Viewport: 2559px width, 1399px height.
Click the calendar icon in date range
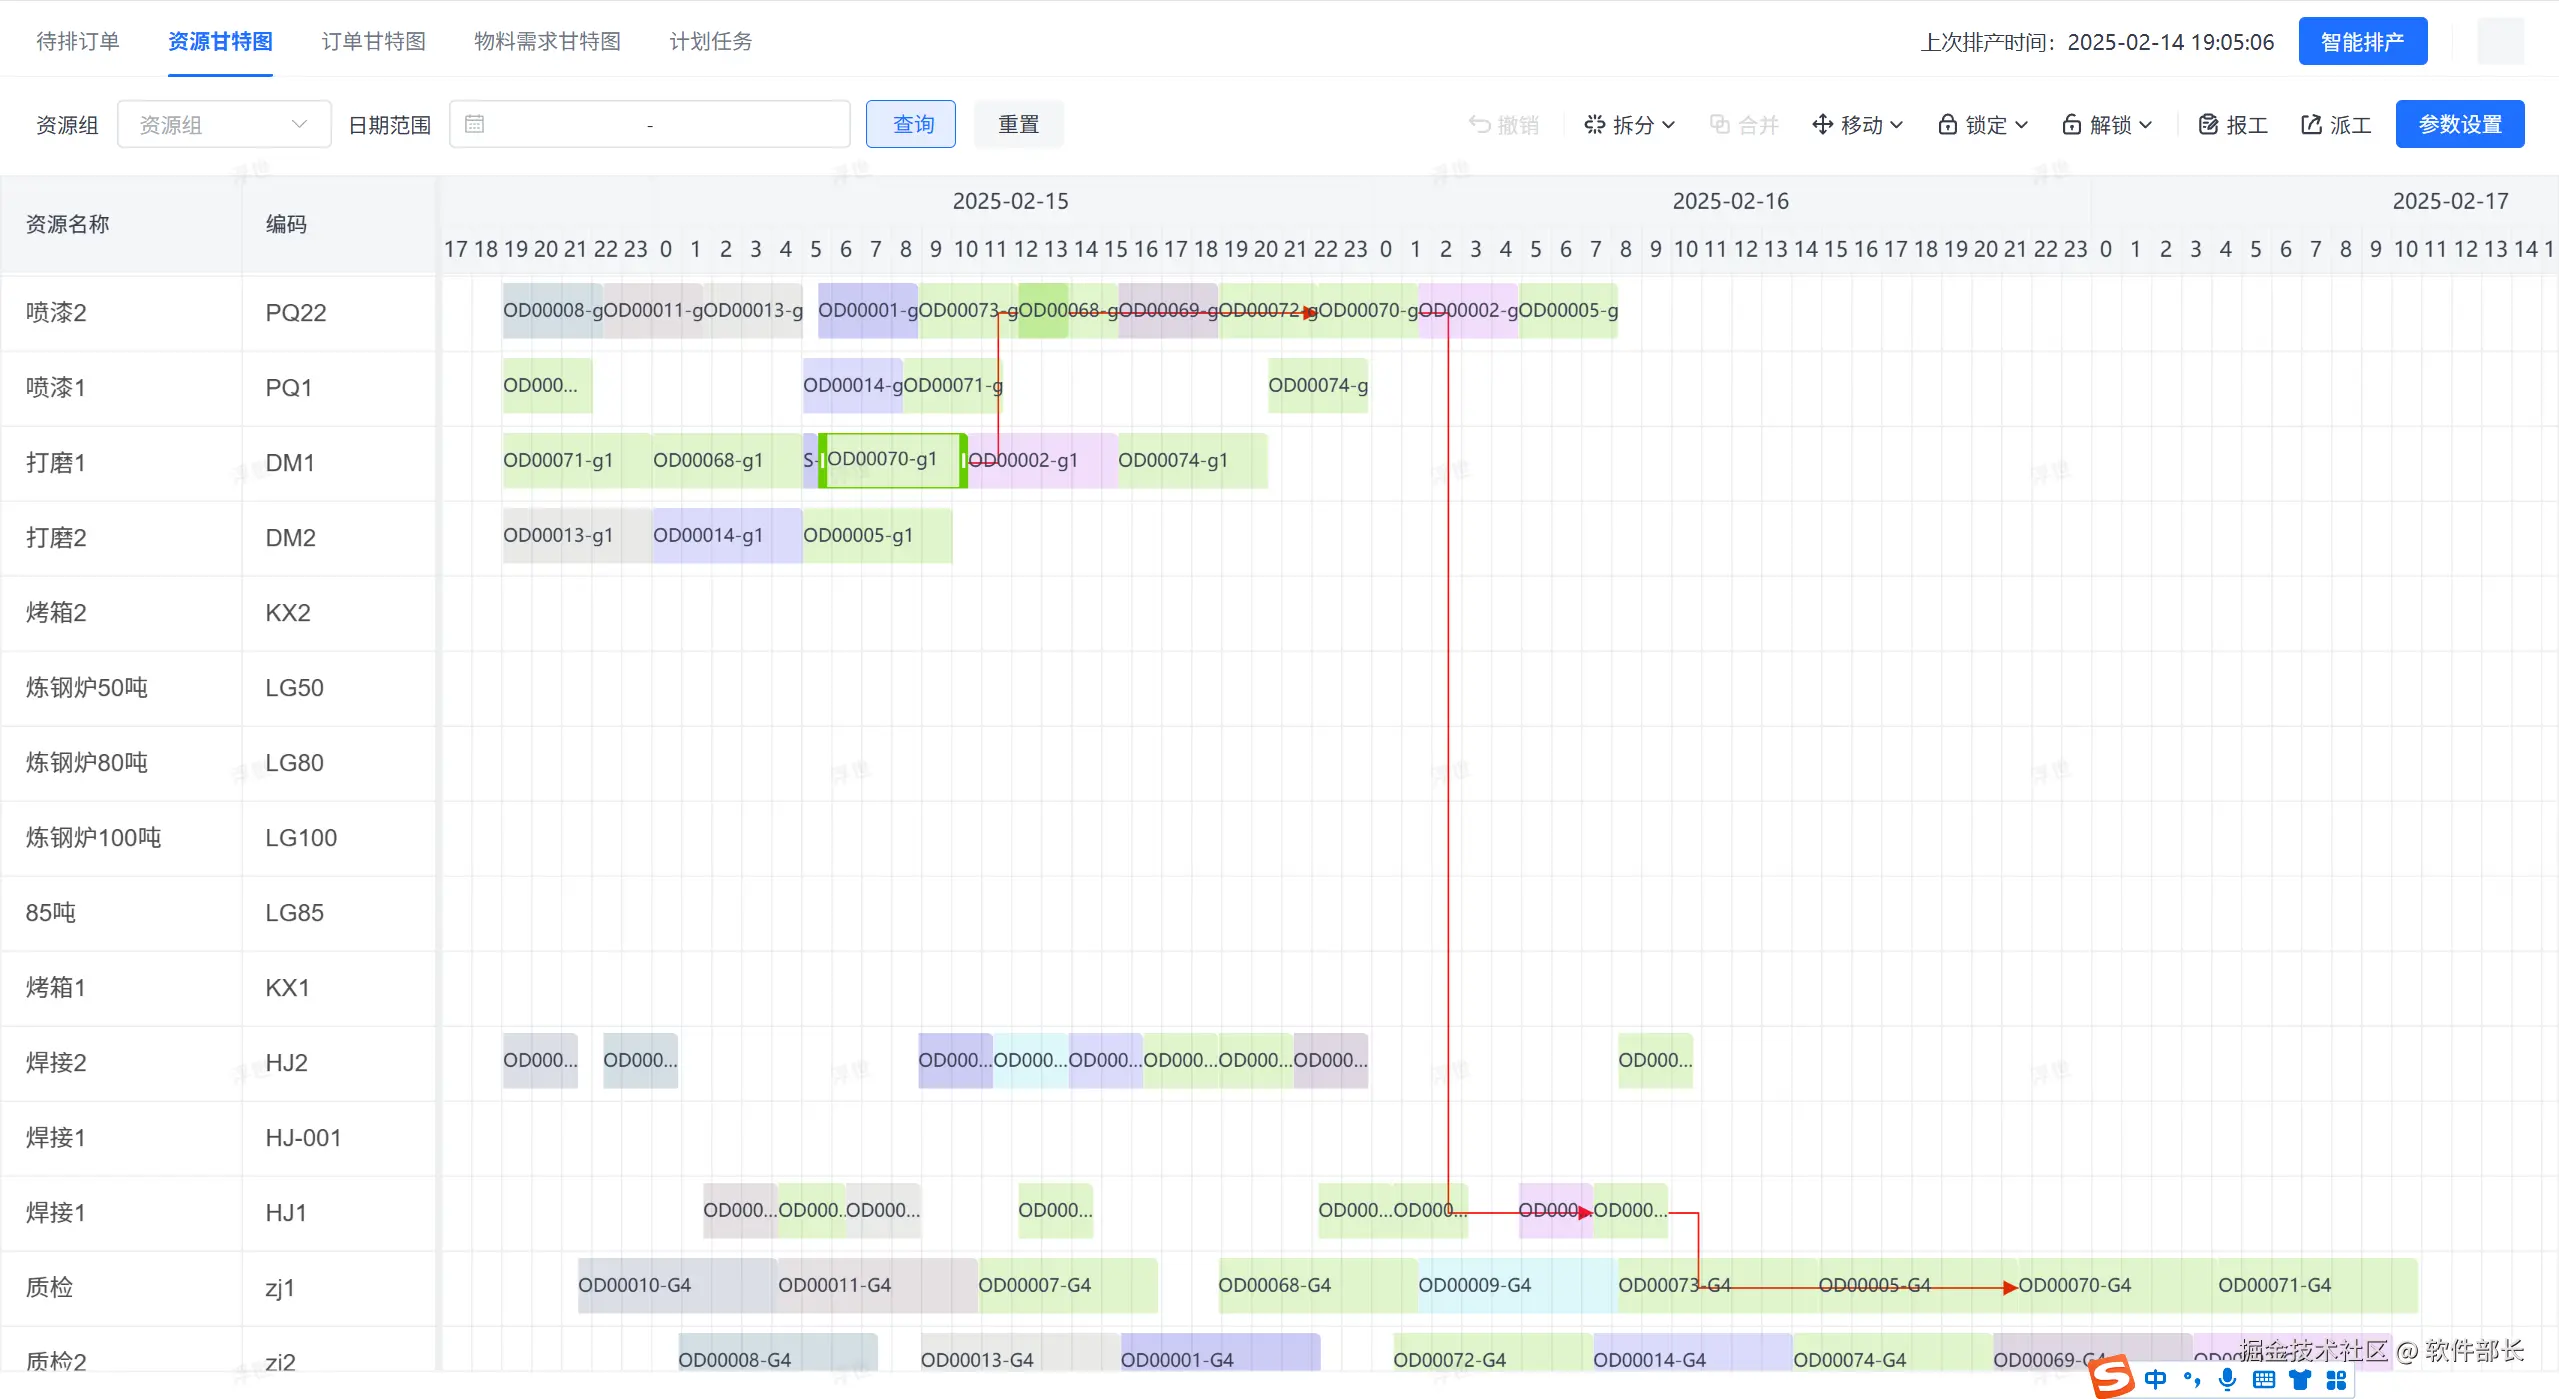point(475,124)
